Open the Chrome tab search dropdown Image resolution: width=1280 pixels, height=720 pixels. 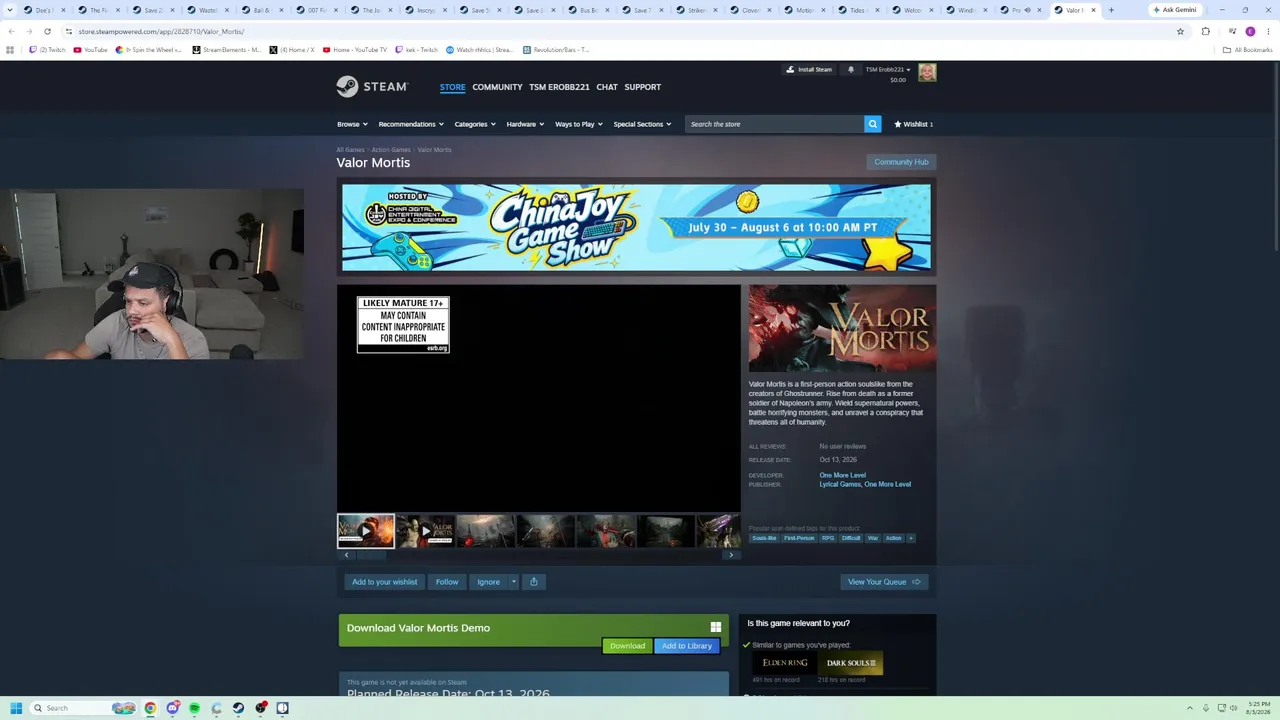[11, 10]
